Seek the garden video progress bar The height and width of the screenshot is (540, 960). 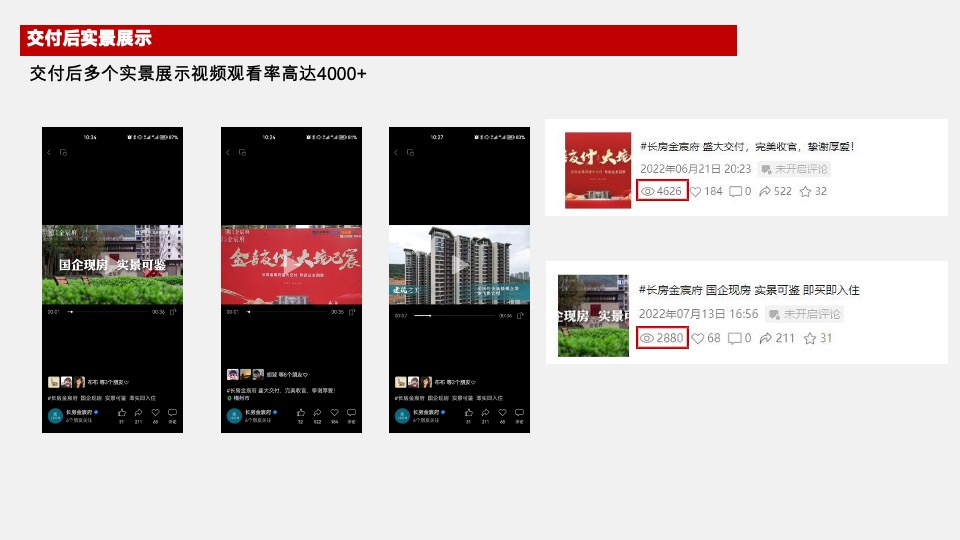(x=110, y=312)
